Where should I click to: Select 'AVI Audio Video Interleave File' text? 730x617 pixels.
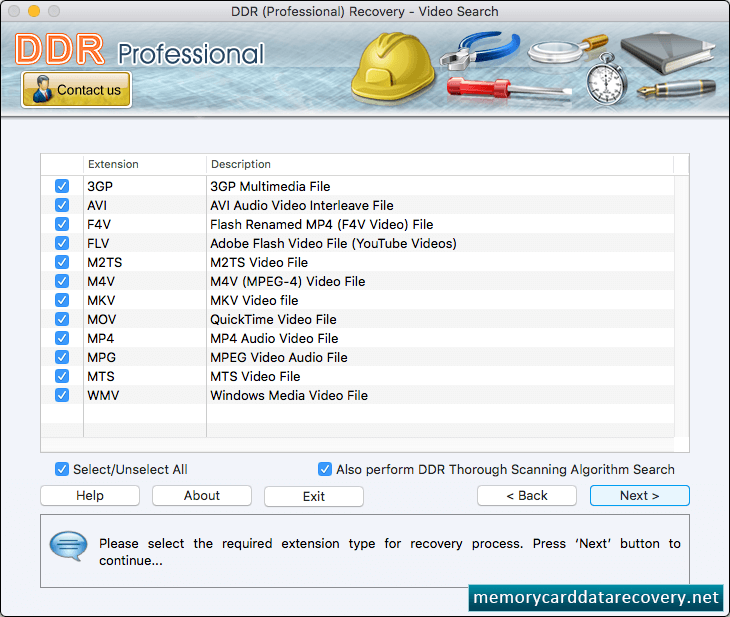[302, 205]
